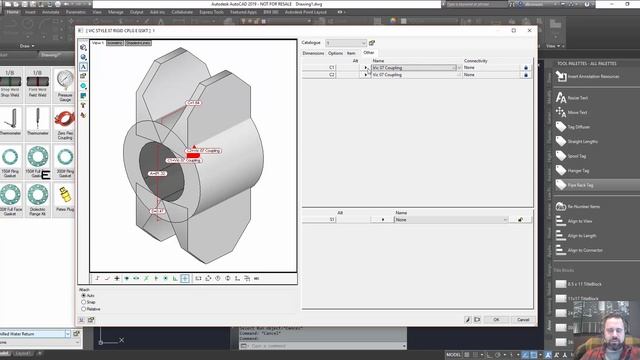Click the properties icon beside bottom-left toggle
640x360 pixels.
91,320
